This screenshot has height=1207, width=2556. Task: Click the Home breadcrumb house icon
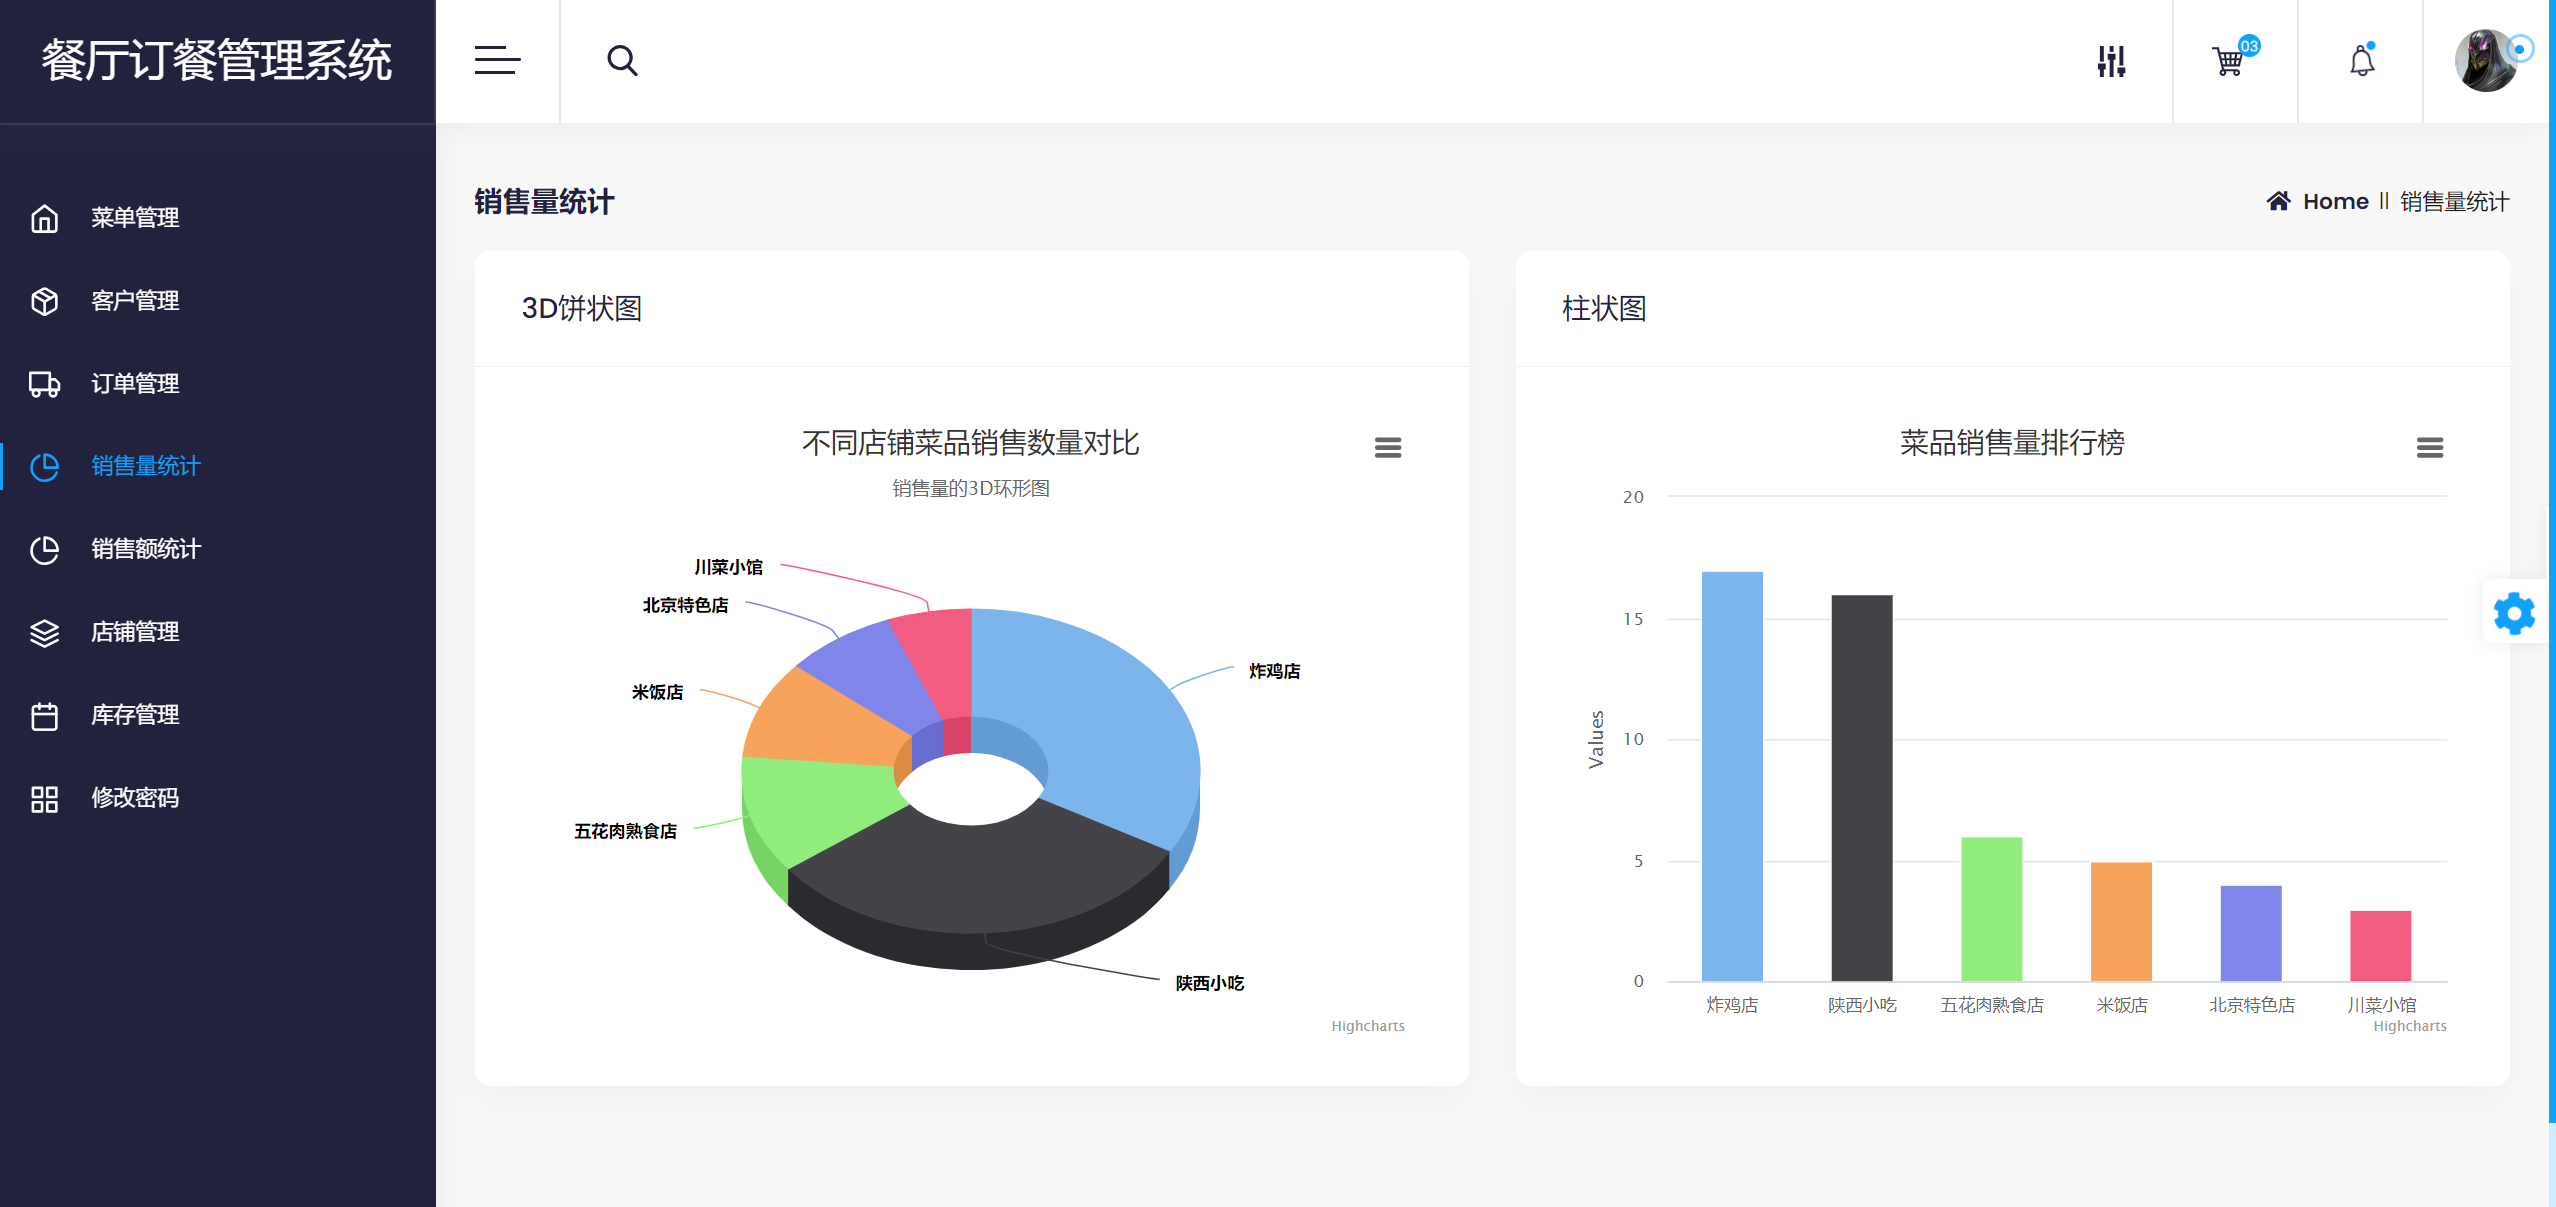(x=2280, y=201)
